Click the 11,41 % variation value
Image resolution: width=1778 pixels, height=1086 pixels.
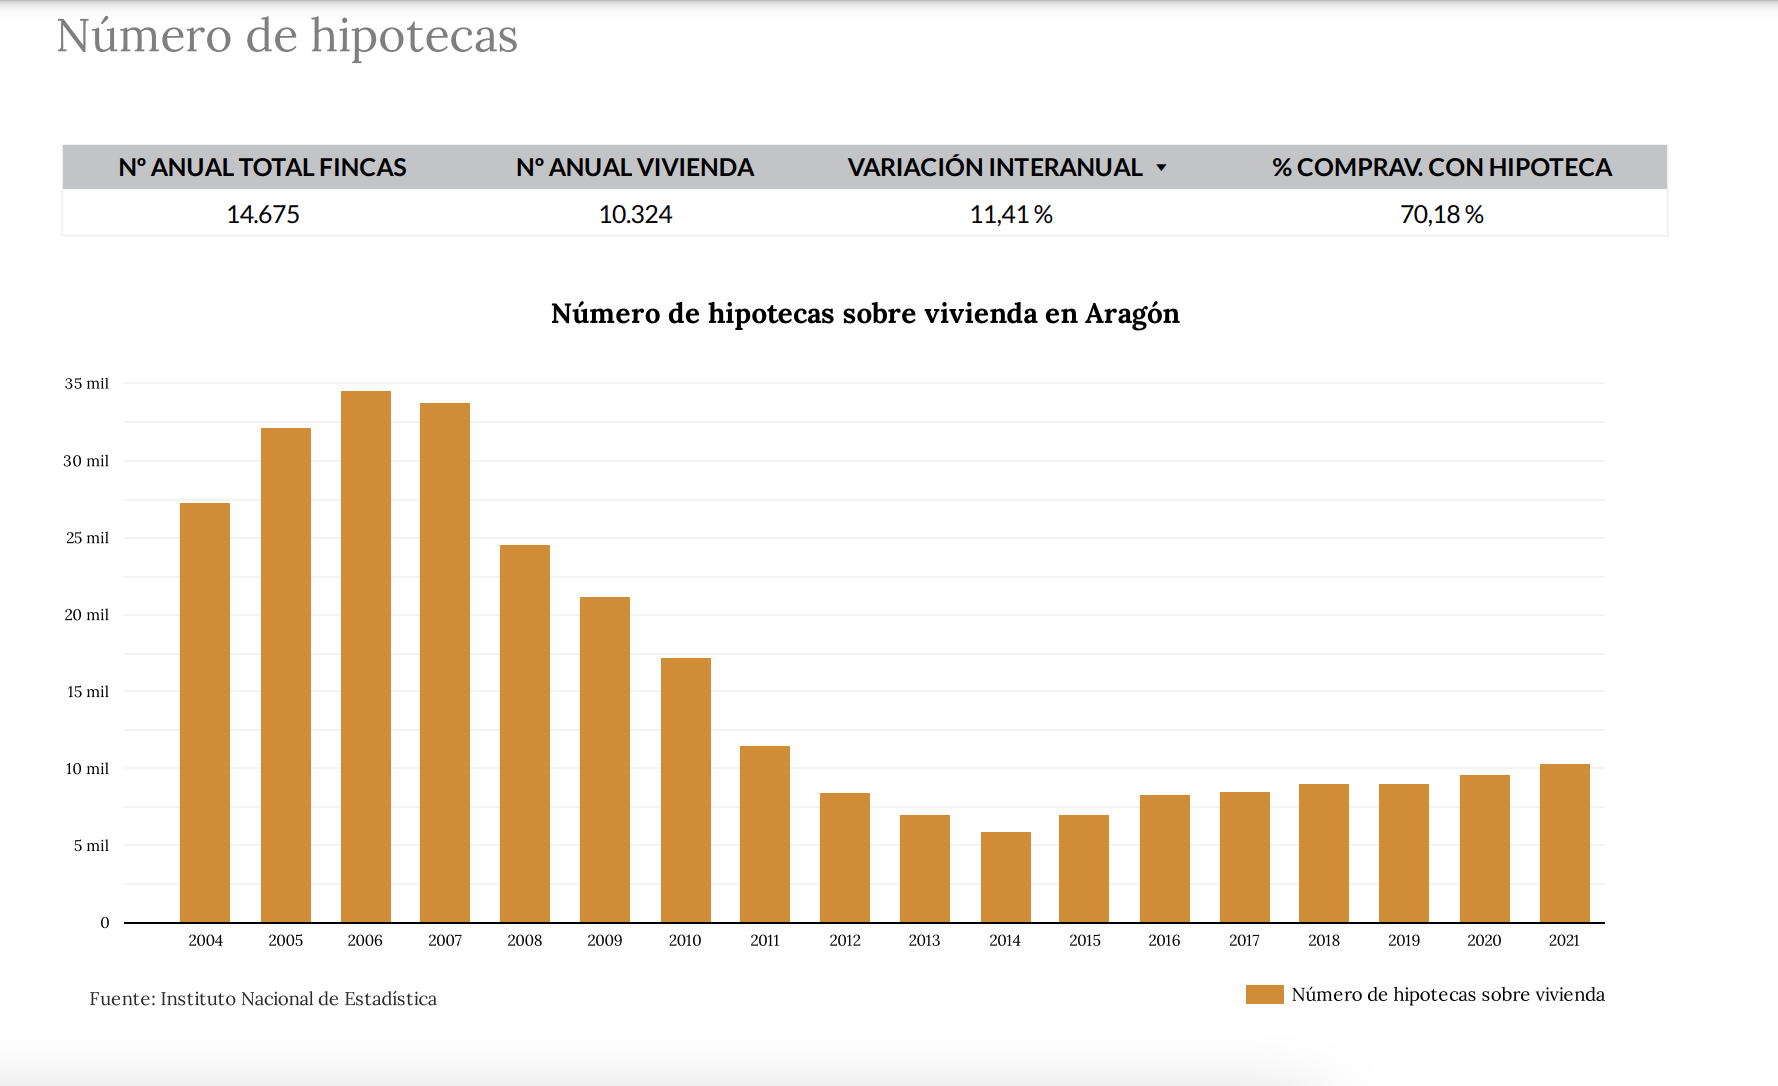pyautogui.click(x=1011, y=215)
